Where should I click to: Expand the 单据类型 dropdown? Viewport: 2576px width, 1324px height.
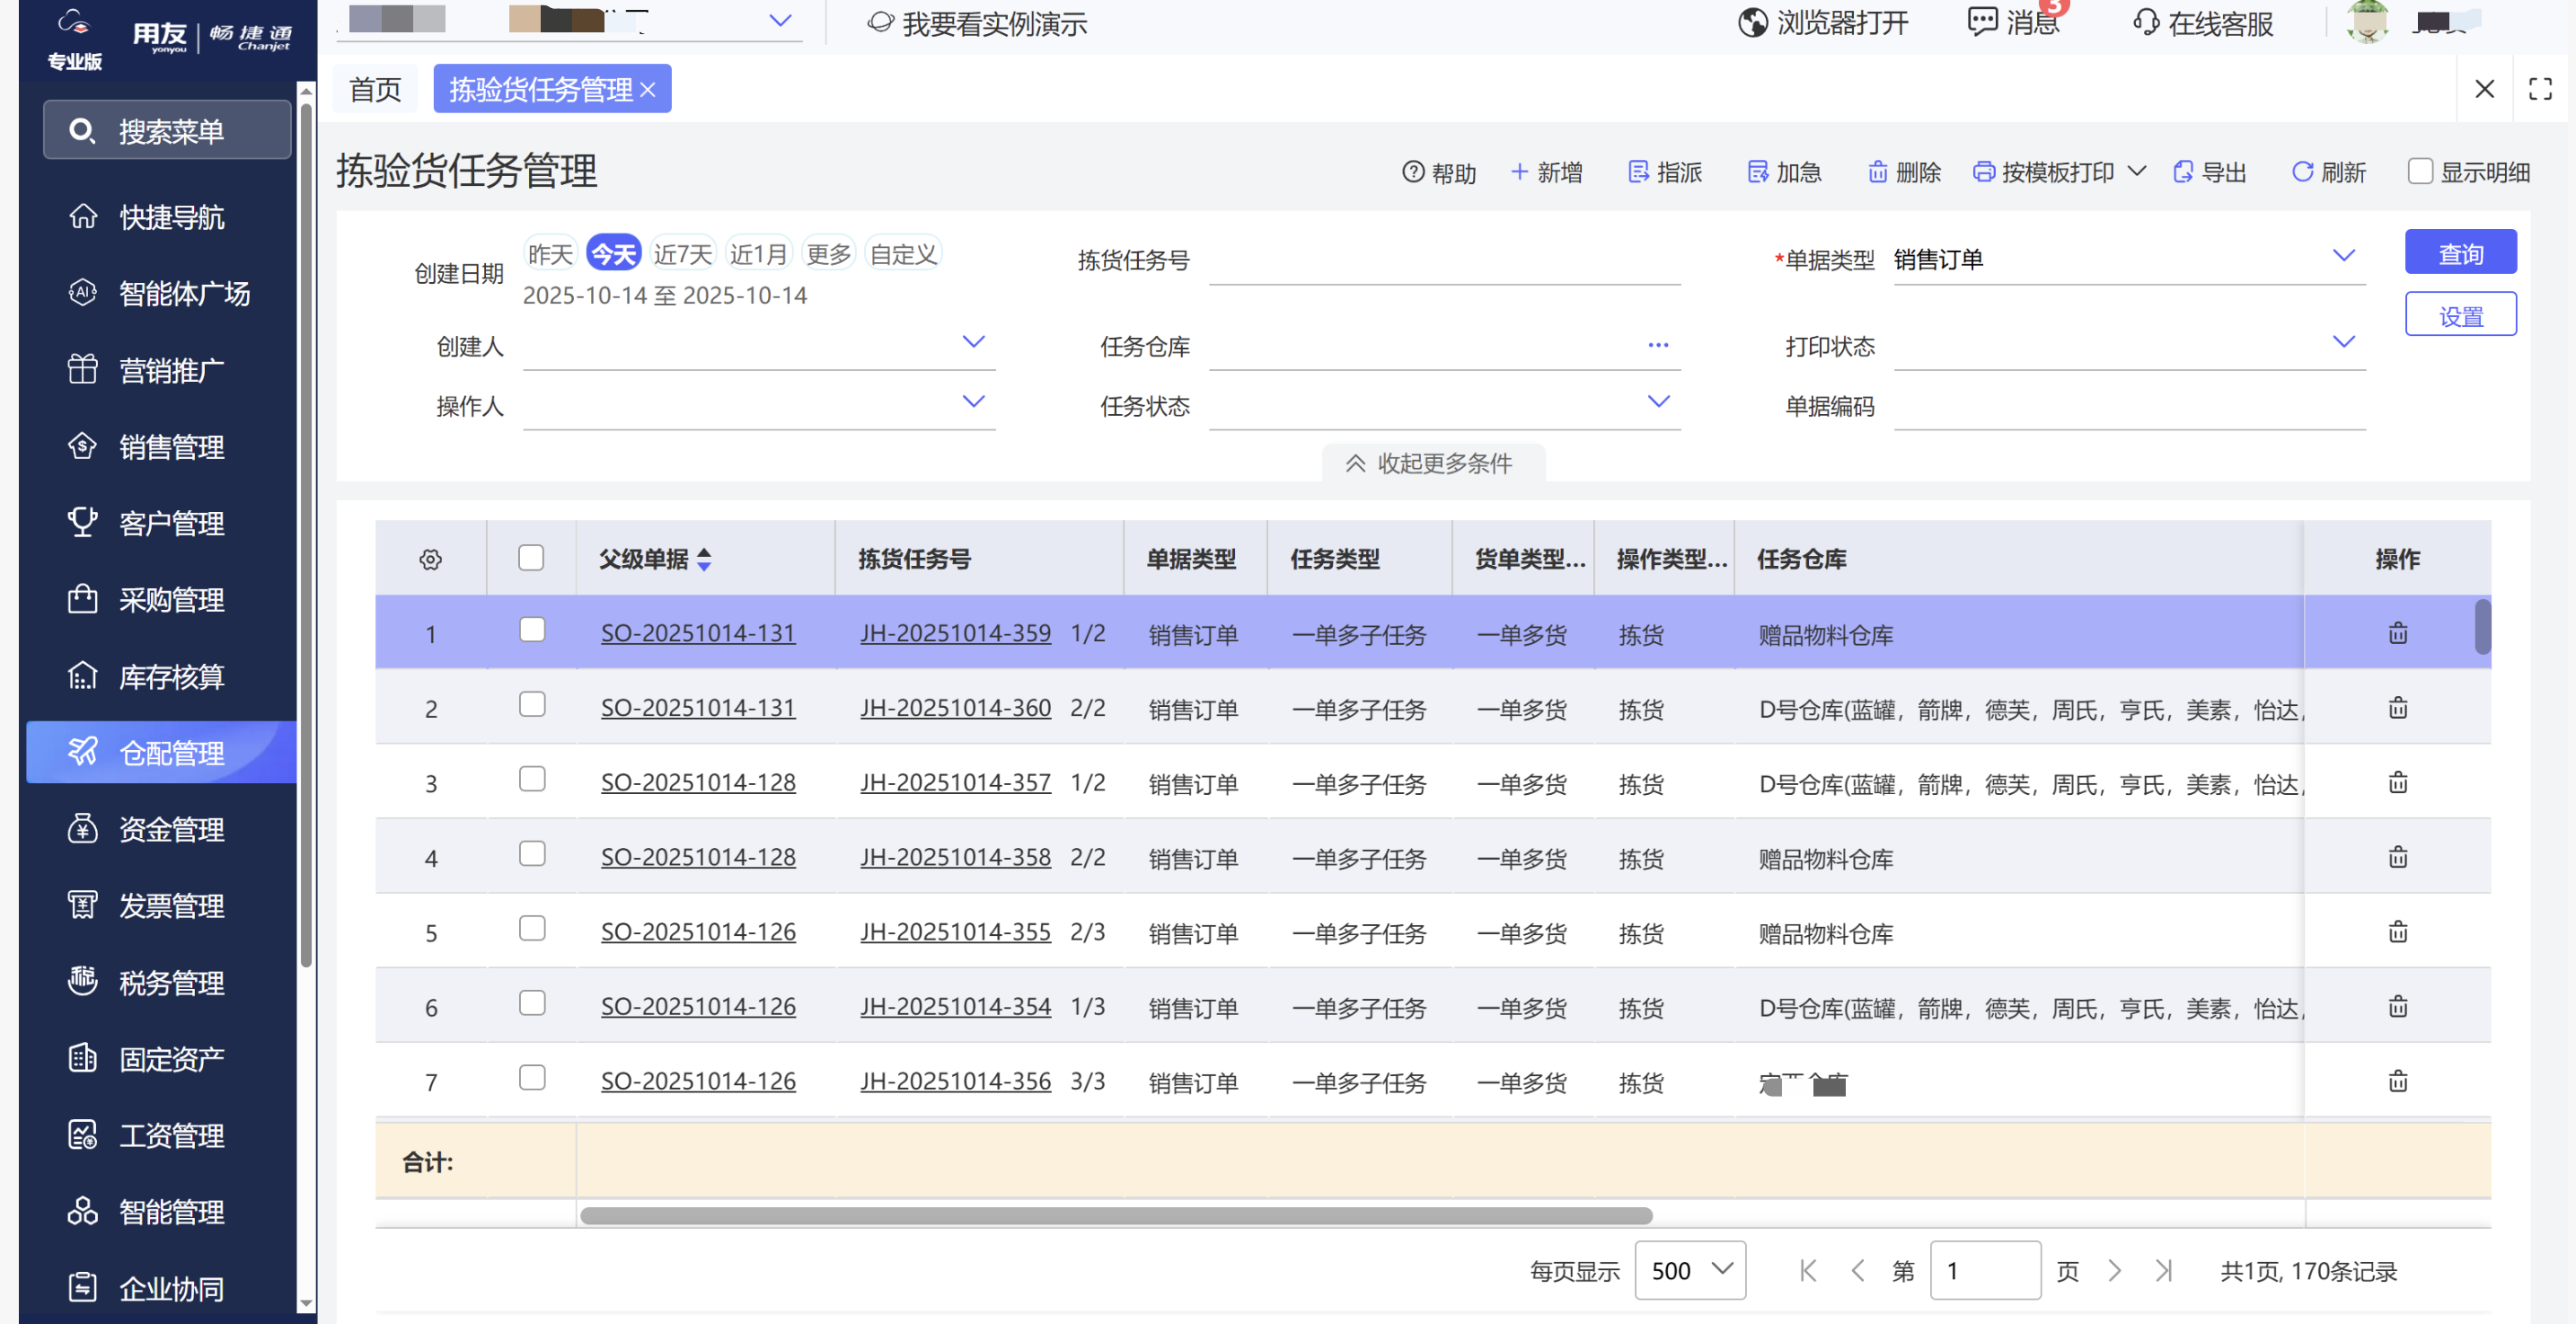pos(2343,256)
